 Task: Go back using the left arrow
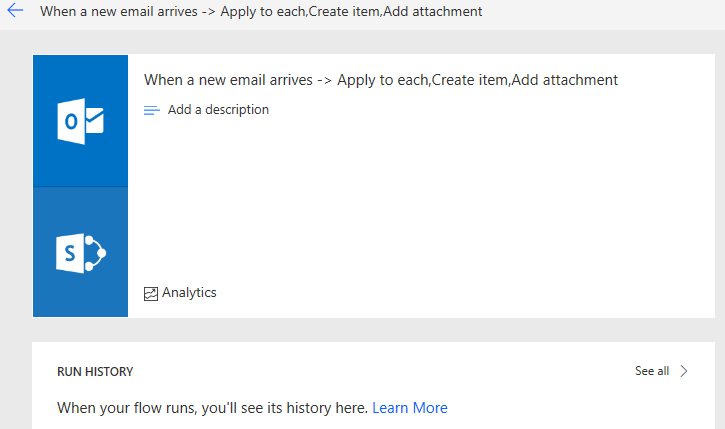15,12
